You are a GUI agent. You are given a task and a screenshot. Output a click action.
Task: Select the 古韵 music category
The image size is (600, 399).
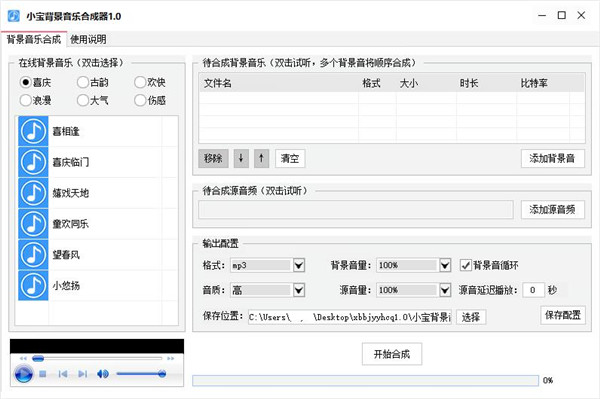pyautogui.click(x=93, y=82)
